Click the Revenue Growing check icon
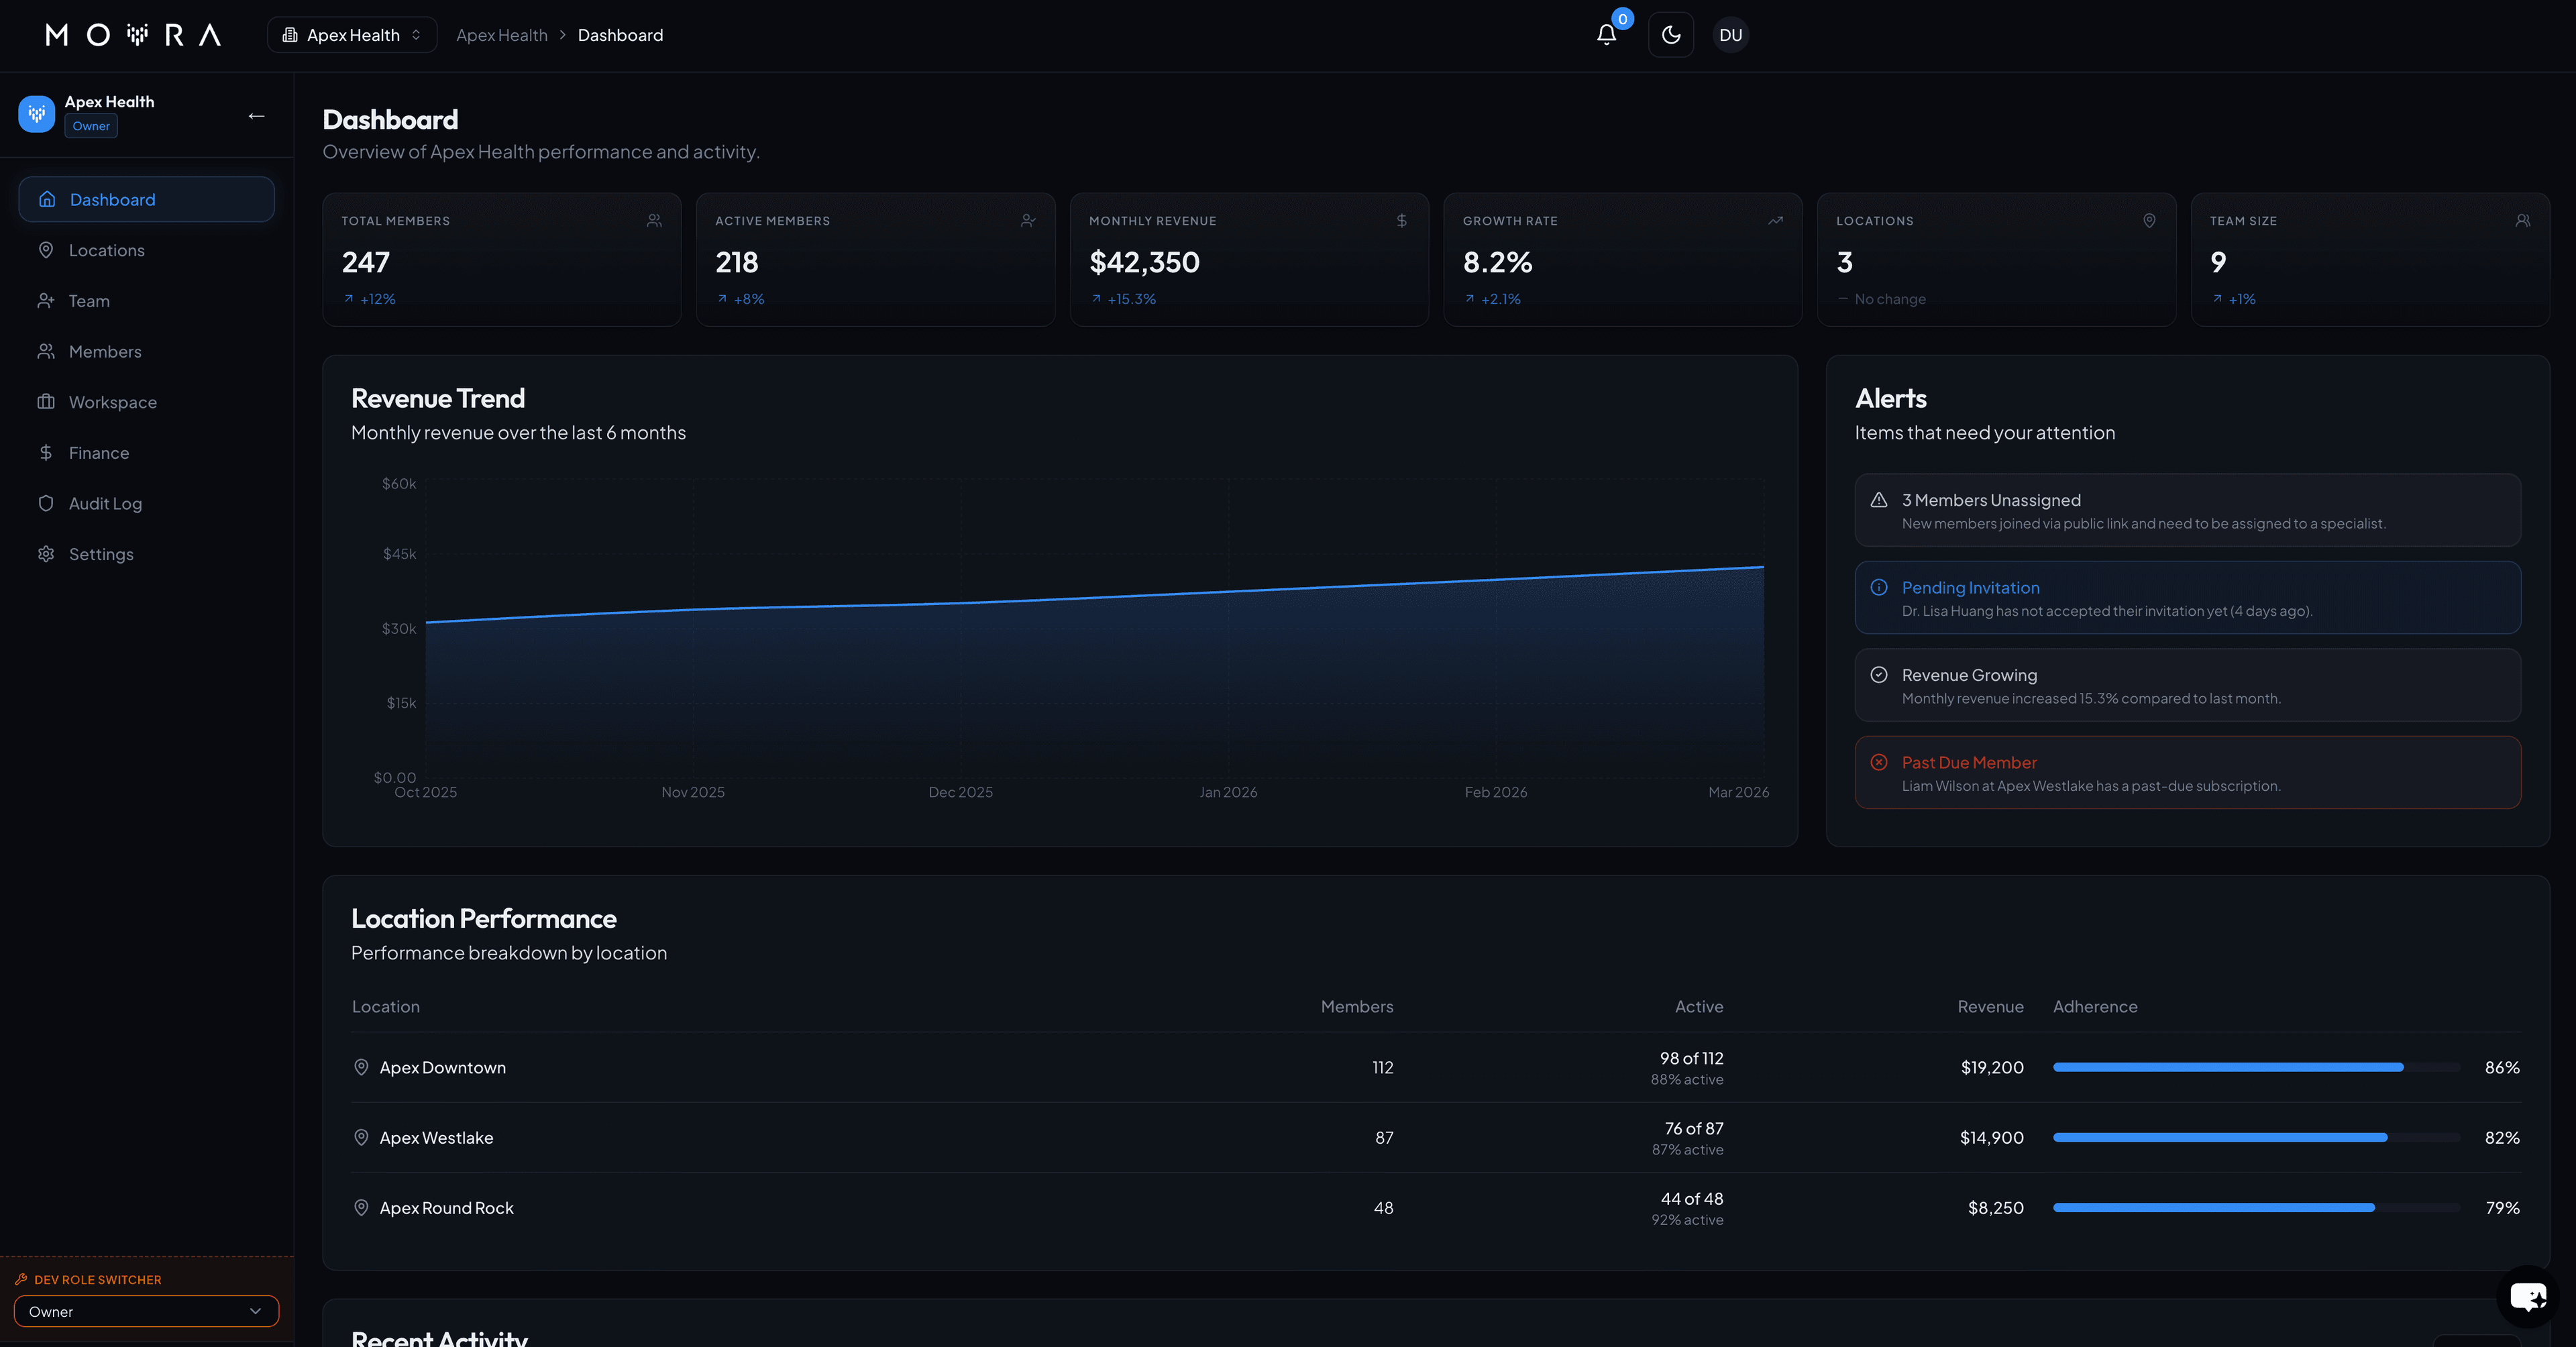 pyautogui.click(x=1879, y=675)
